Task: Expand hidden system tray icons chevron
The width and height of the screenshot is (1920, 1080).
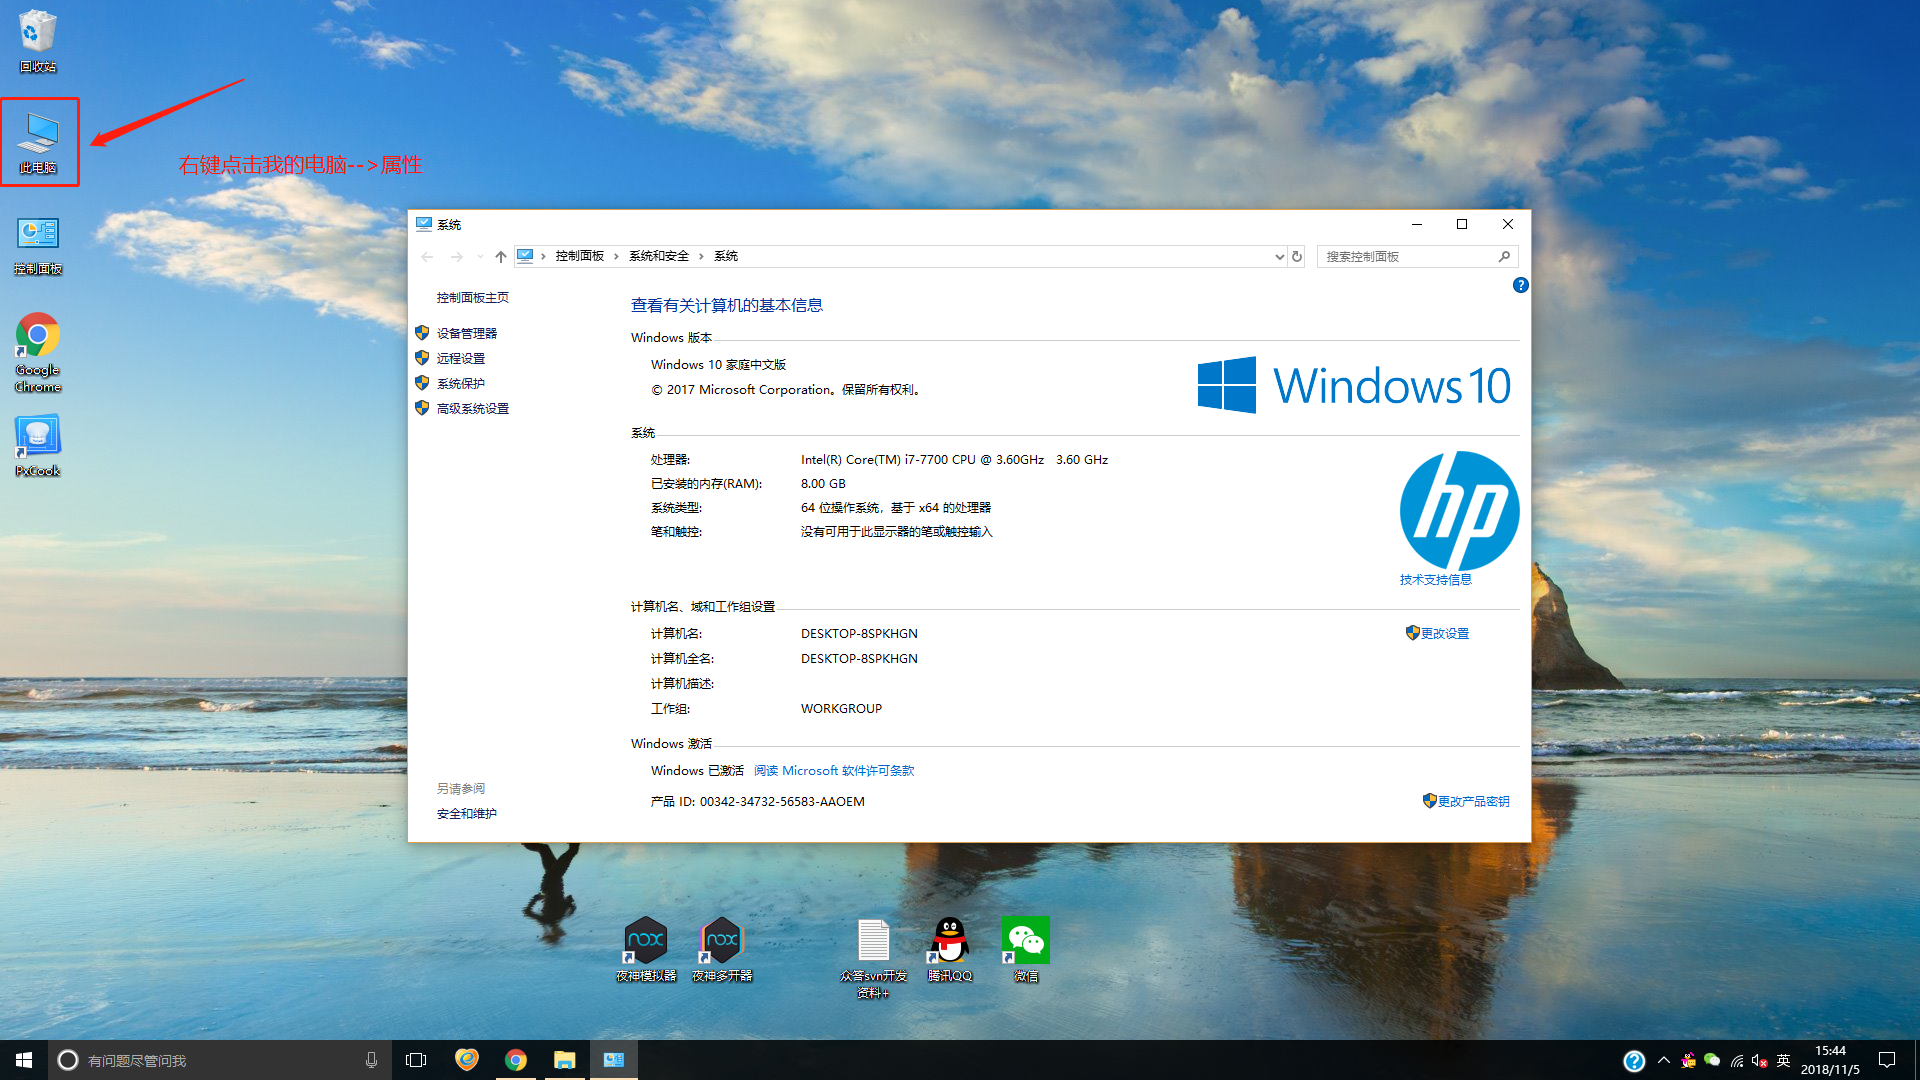Action: 1664,1060
